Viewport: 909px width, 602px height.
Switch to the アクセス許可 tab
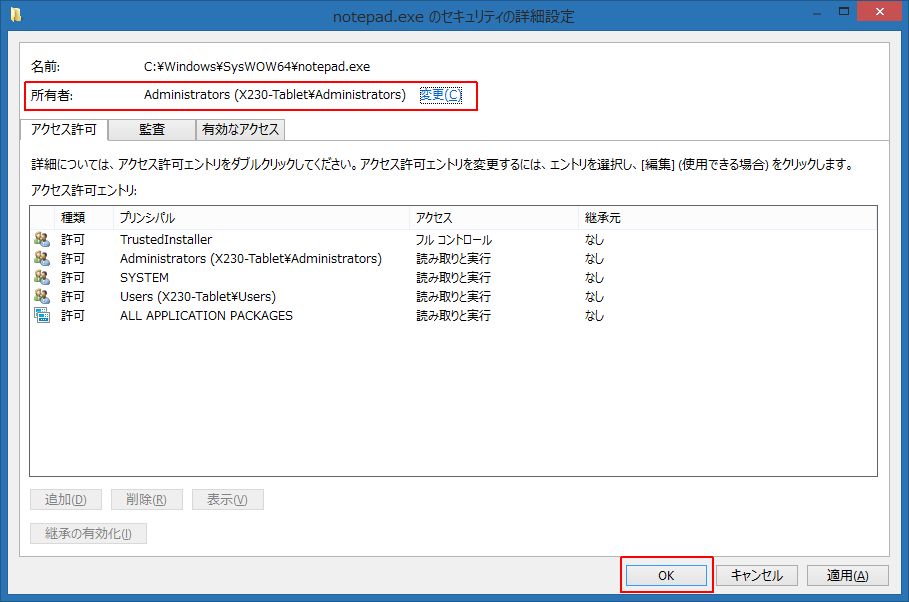click(x=64, y=129)
